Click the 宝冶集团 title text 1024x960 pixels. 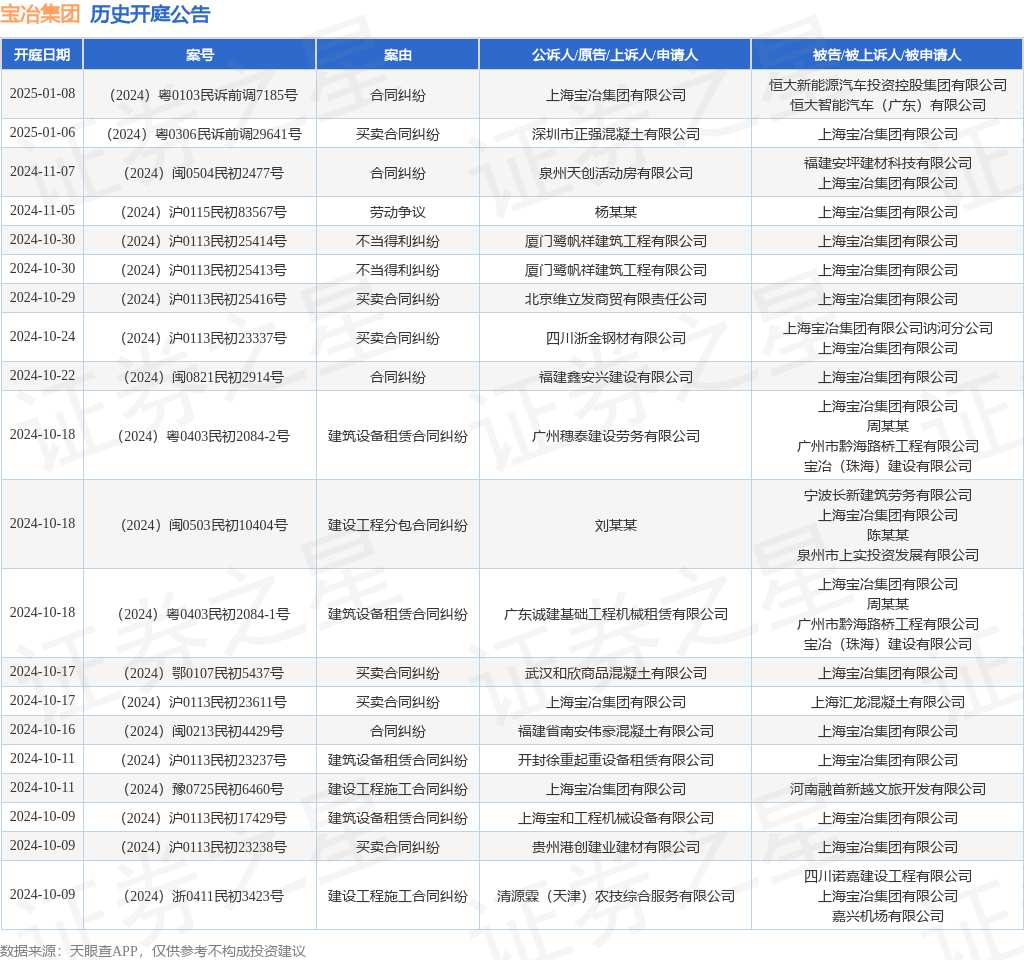click(x=40, y=14)
